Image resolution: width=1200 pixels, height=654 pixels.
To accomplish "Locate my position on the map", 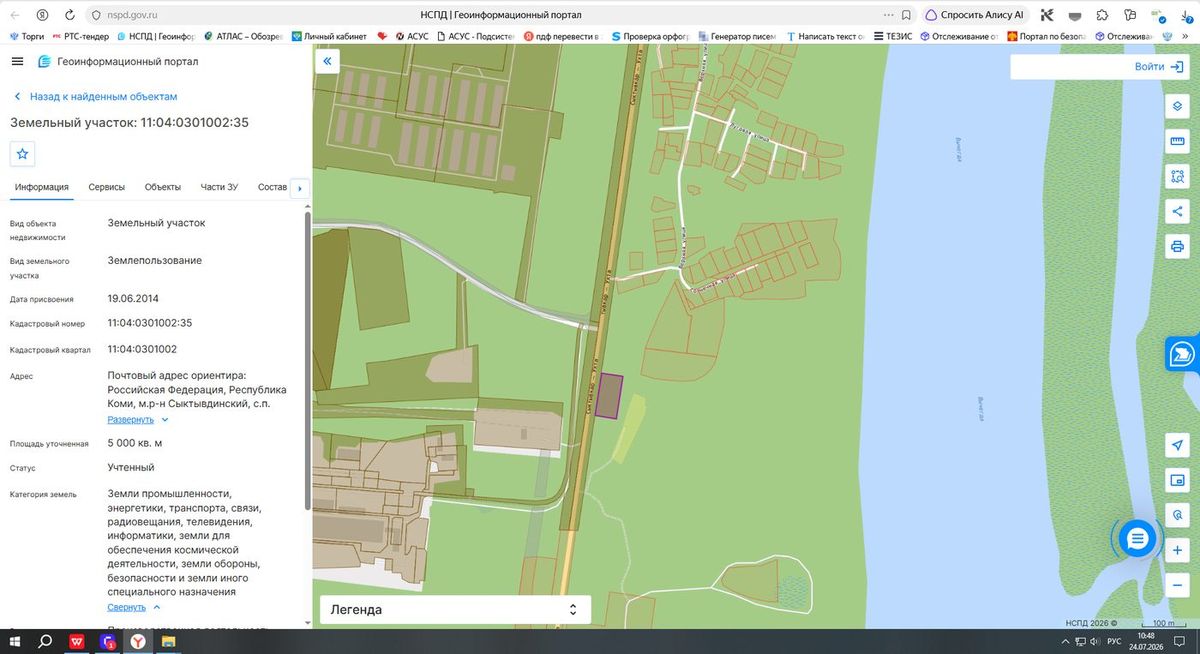I will tap(1177, 445).
